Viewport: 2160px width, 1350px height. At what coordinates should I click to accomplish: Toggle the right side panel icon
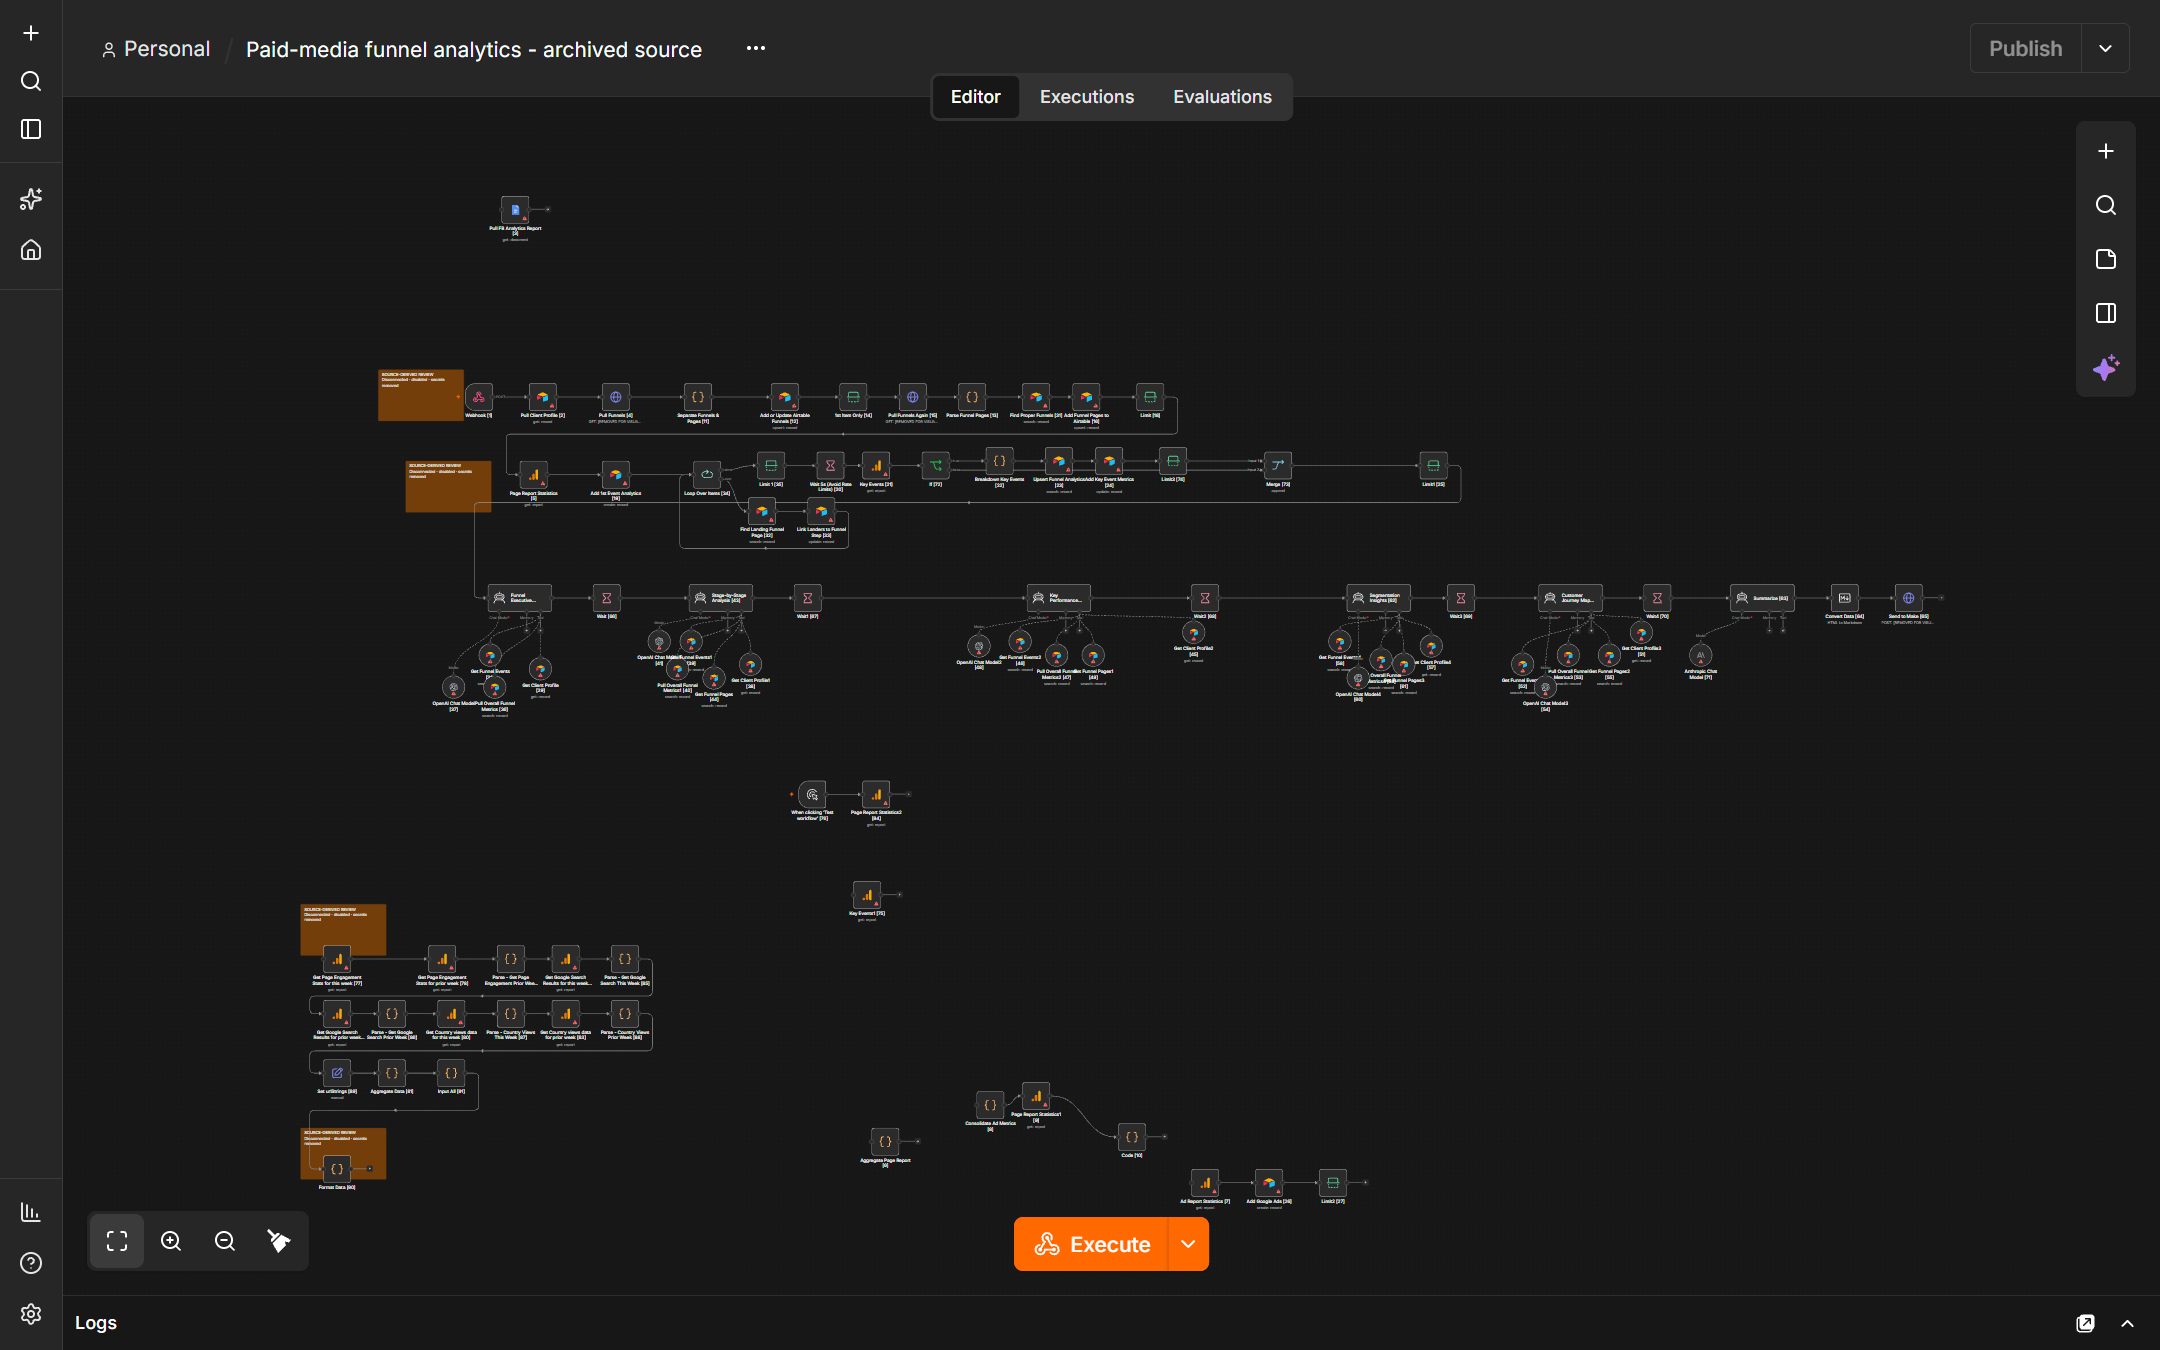click(x=2106, y=313)
